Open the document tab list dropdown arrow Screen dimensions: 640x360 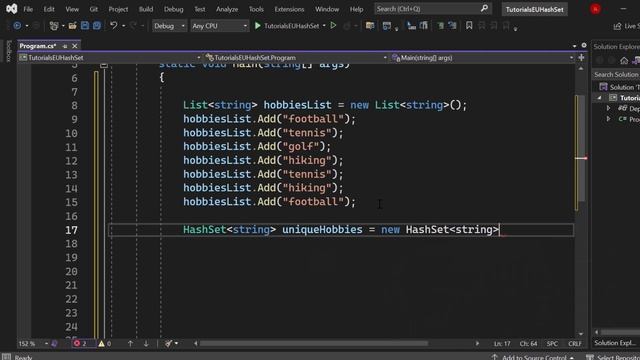pyautogui.click(x=574, y=46)
